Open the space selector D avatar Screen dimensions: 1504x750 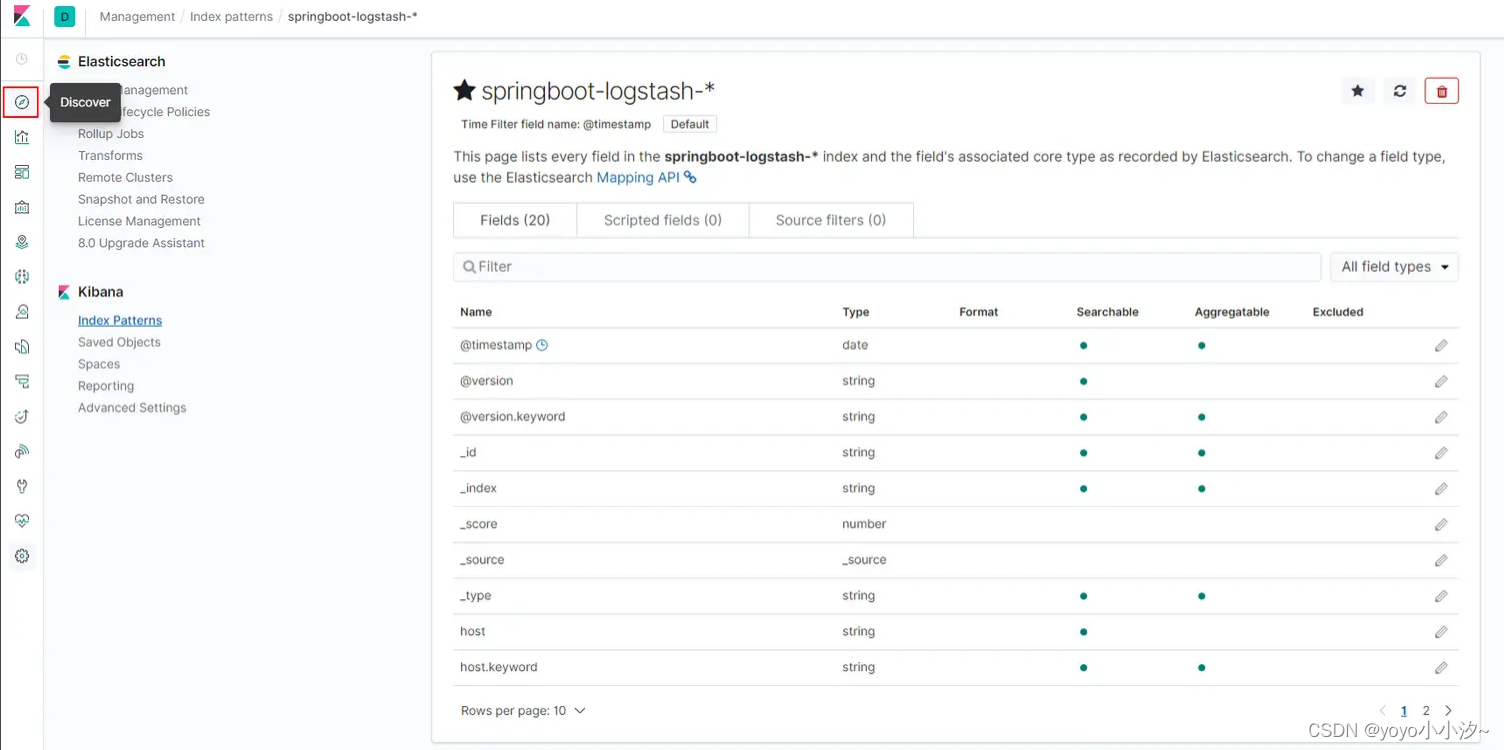coord(65,17)
